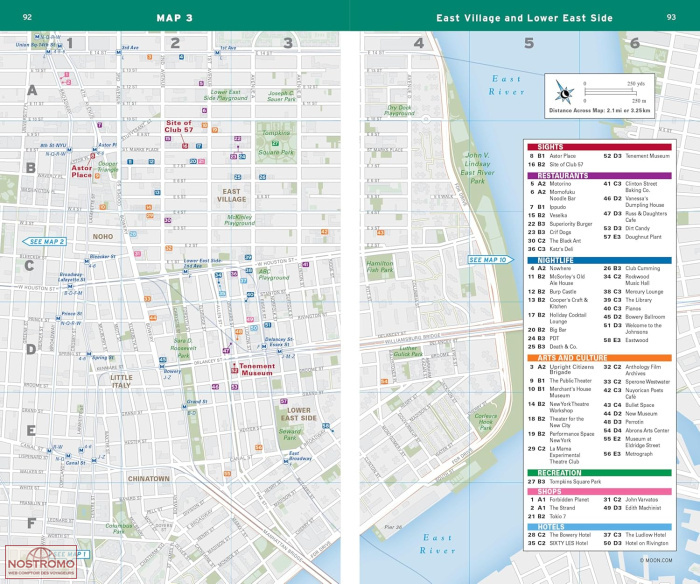Image resolution: width=700 pixels, height=584 pixels.
Task: Follow the SEE MAP 10 arrow
Action: 490,260
